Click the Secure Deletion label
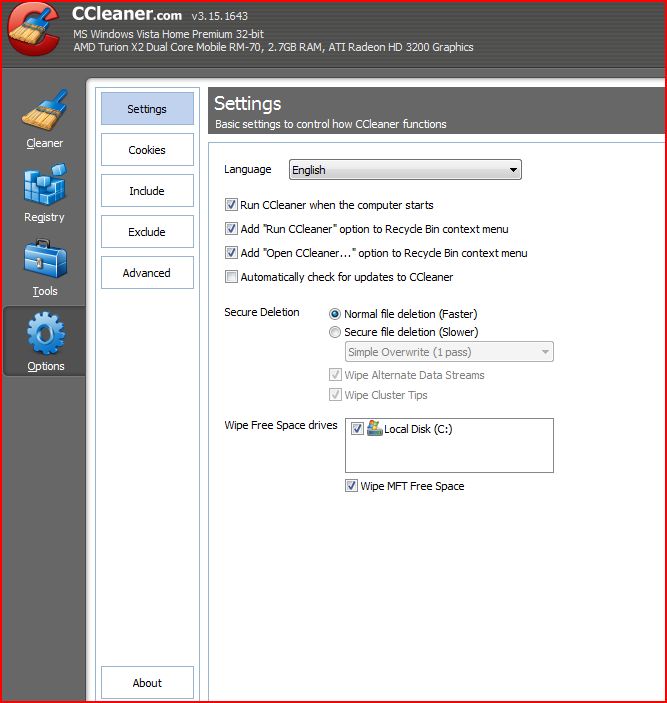This screenshot has height=703, width=667. pyautogui.click(x=262, y=312)
